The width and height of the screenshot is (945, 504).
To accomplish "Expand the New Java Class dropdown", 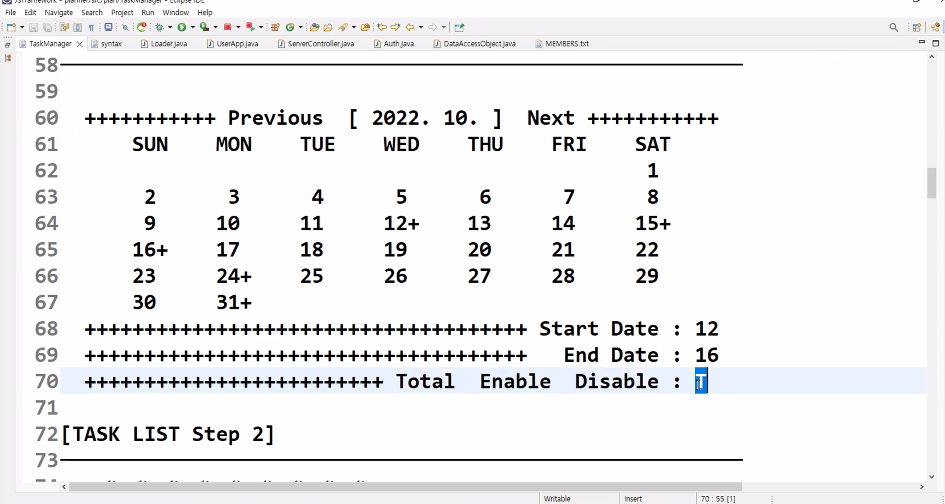I will tap(300, 27).
